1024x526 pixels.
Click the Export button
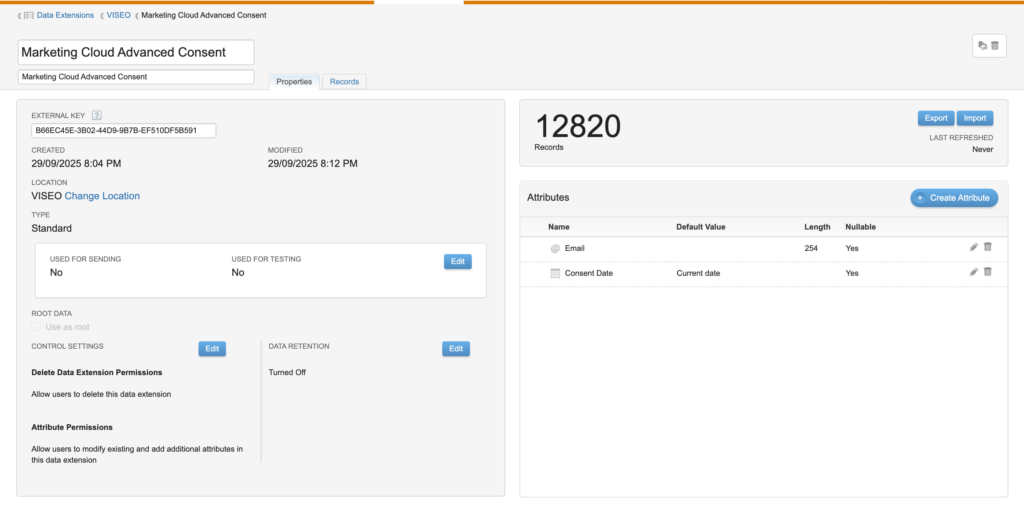pyautogui.click(x=935, y=118)
